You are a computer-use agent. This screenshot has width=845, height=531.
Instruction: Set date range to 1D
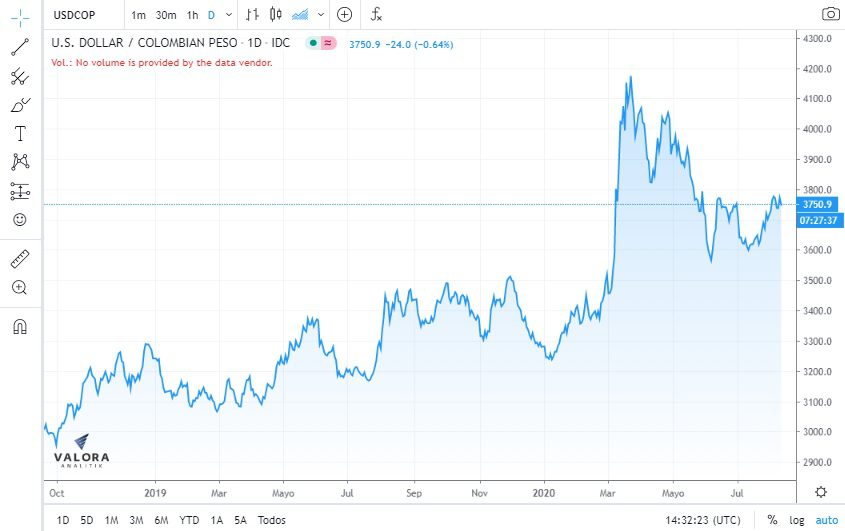pyautogui.click(x=63, y=520)
